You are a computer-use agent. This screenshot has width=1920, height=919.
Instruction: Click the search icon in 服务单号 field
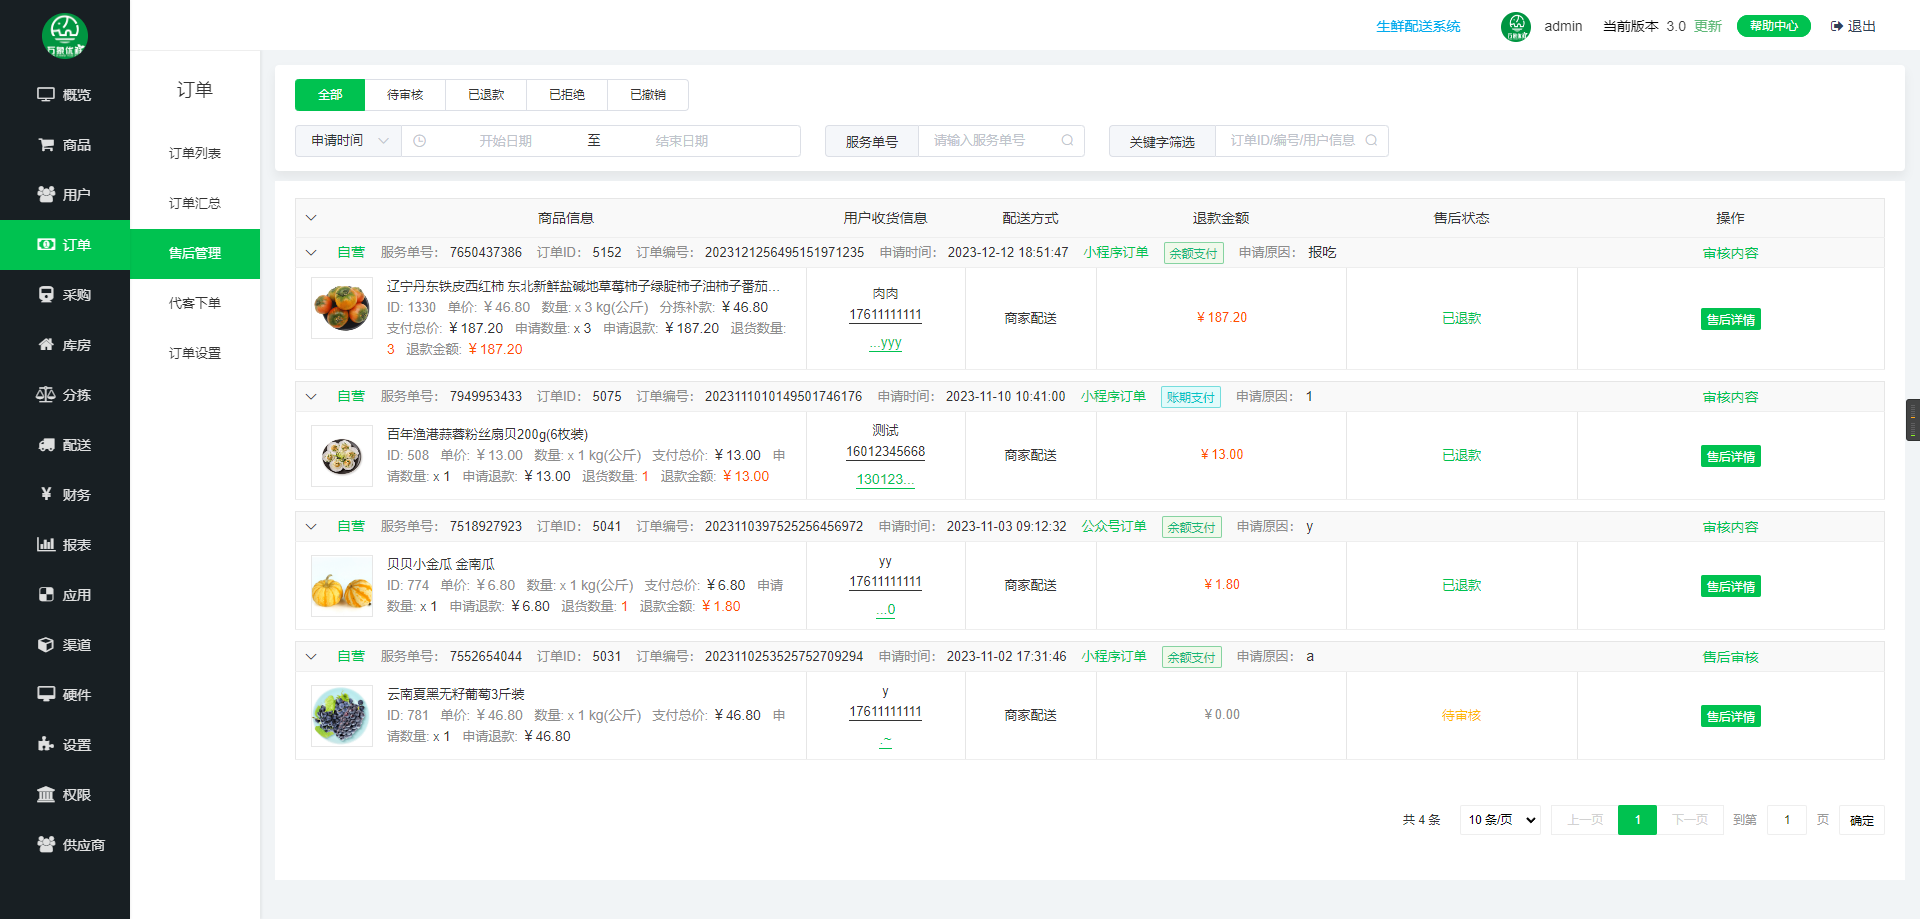point(1067,141)
